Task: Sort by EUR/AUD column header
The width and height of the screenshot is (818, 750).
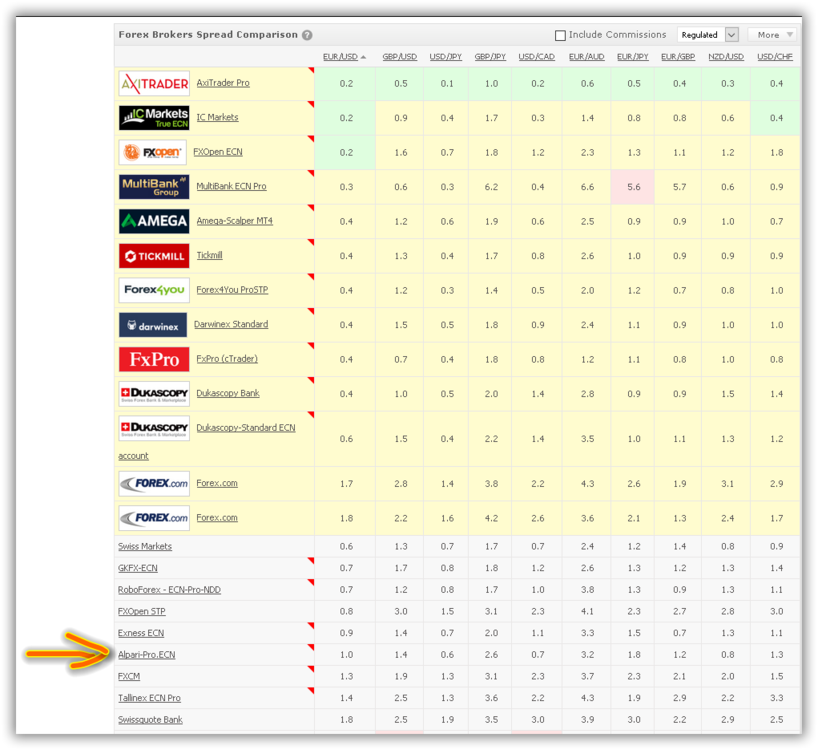Action: coord(586,57)
